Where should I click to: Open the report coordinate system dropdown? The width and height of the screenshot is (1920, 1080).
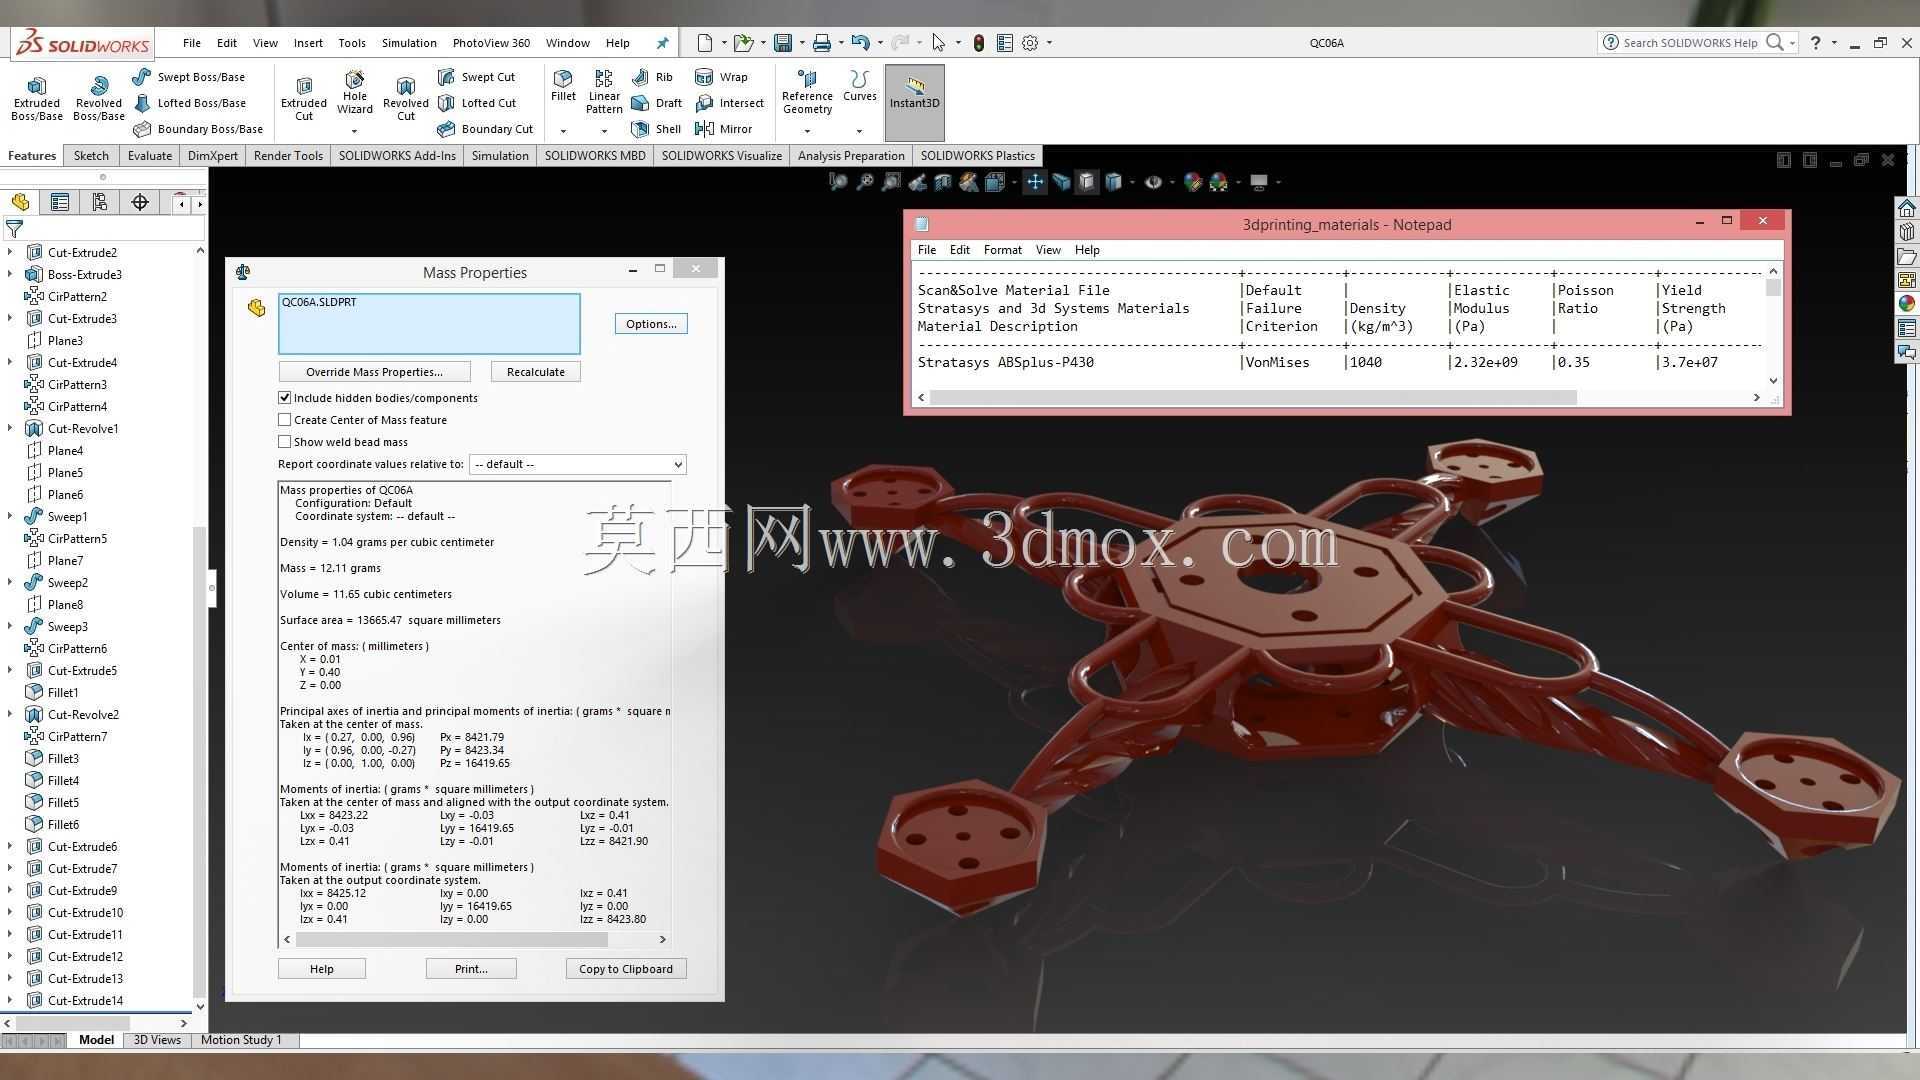[x=577, y=464]
